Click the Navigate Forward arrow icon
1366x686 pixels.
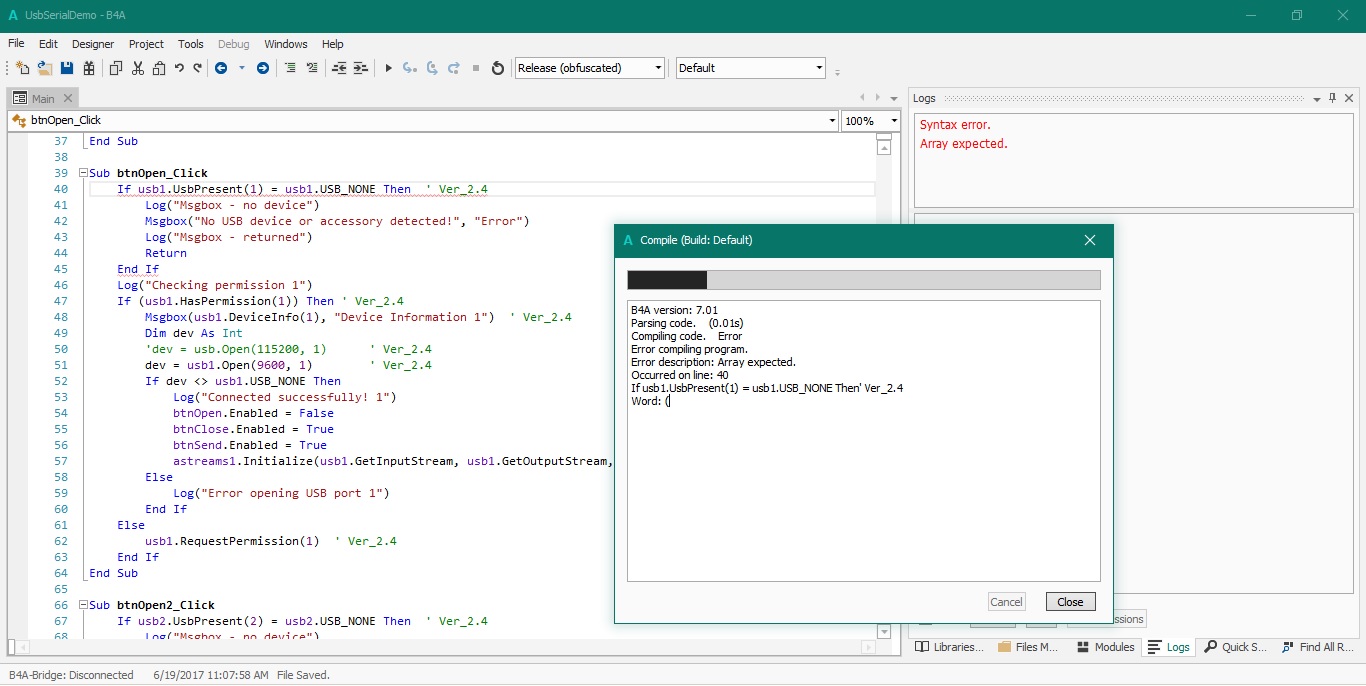point(263,68)
